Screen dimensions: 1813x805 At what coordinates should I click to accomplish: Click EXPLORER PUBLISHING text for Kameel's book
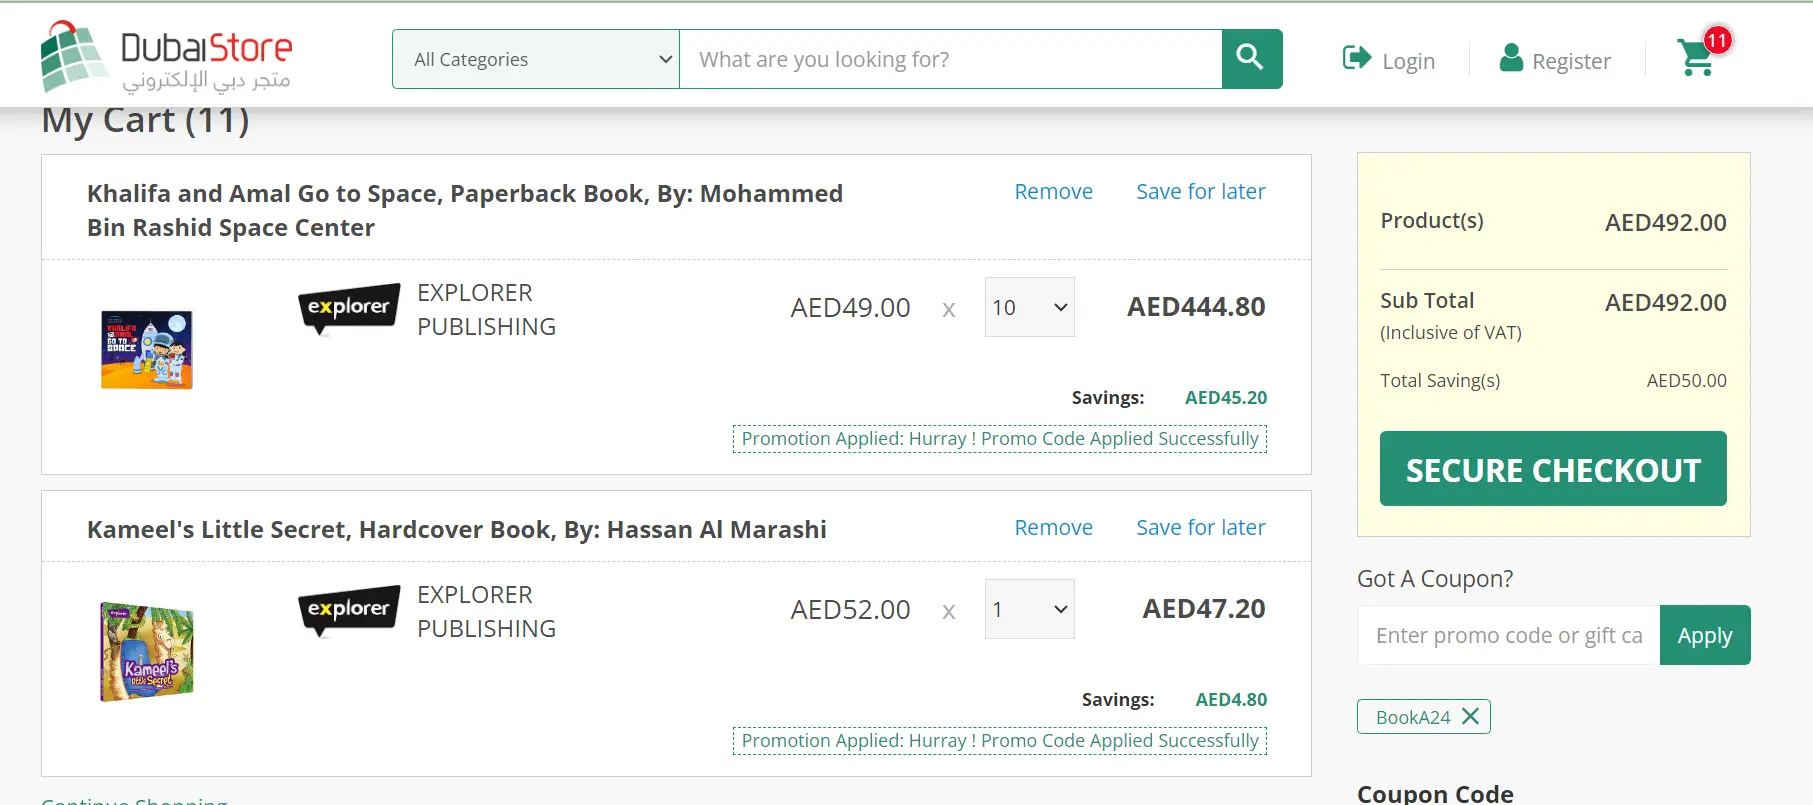486,612
